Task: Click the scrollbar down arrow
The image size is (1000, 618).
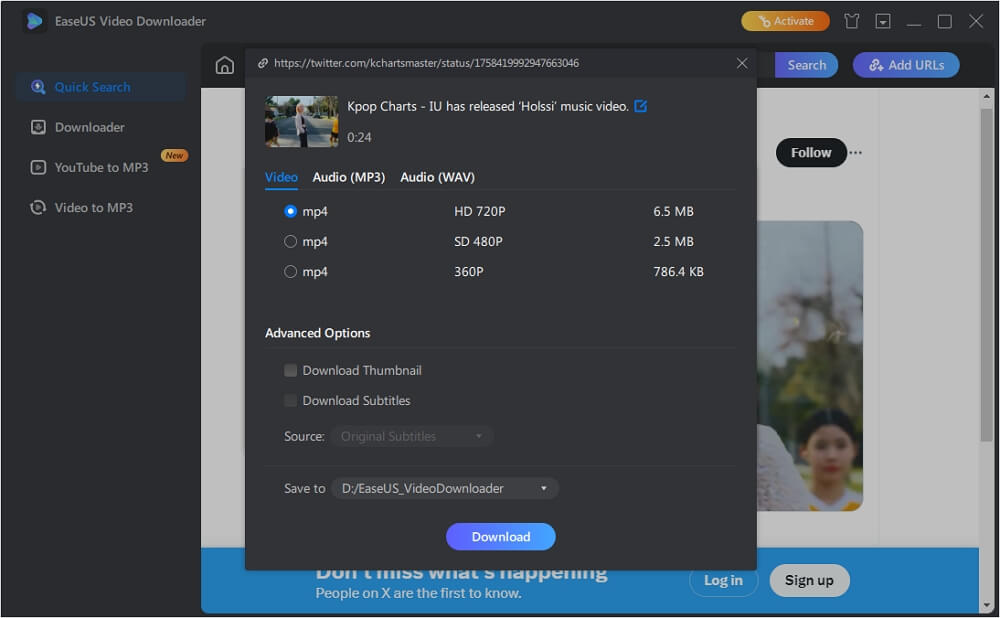Action: pos(986,605)
